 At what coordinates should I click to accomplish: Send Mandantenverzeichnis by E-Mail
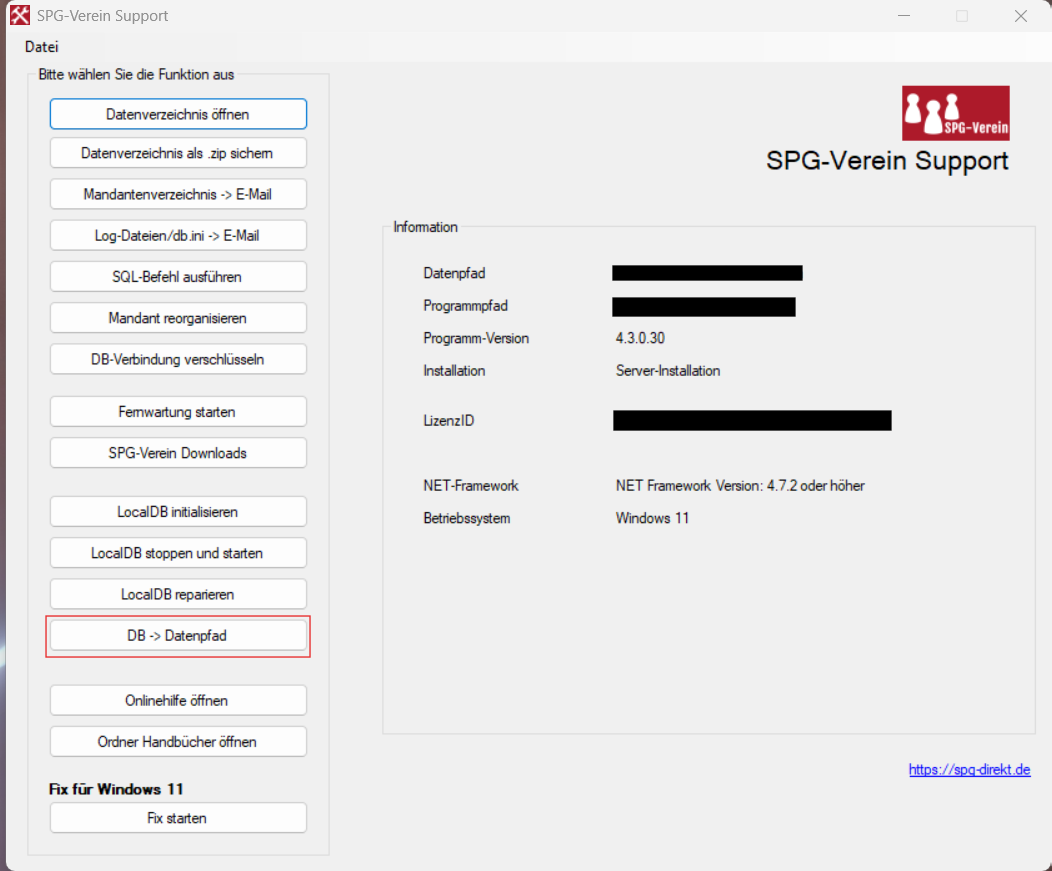(178, 194)
